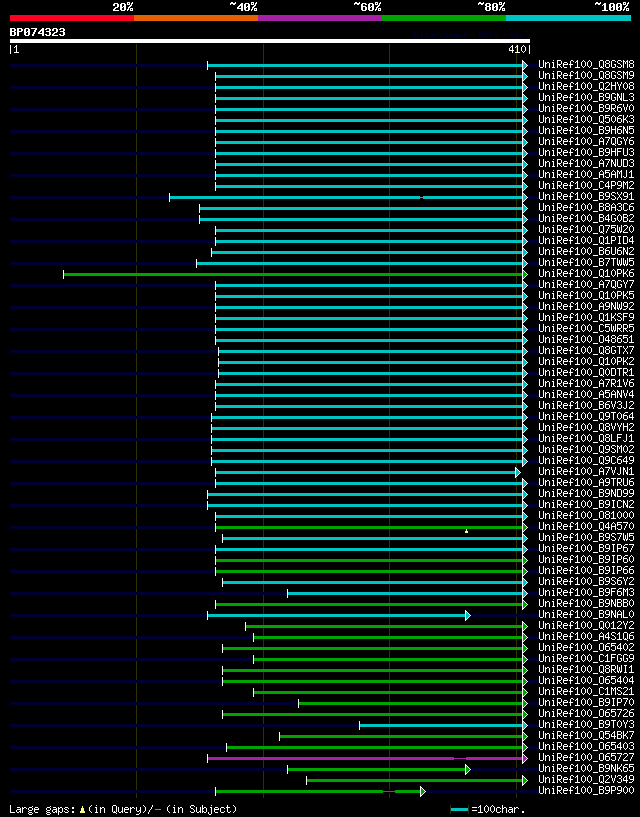Click the UniRef100_B9IP60 label
Image resolution: width=640 pixels, height=817 pixels.
[x=586, y=560]
